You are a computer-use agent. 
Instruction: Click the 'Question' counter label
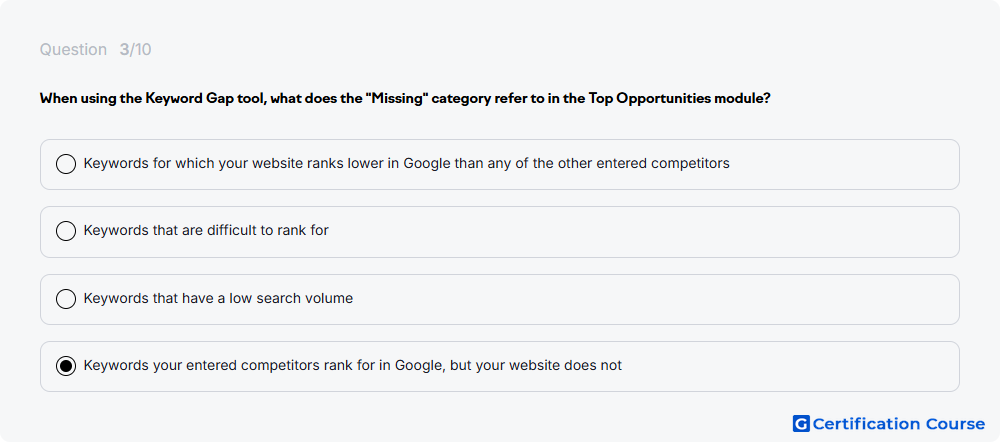[73, 50]
